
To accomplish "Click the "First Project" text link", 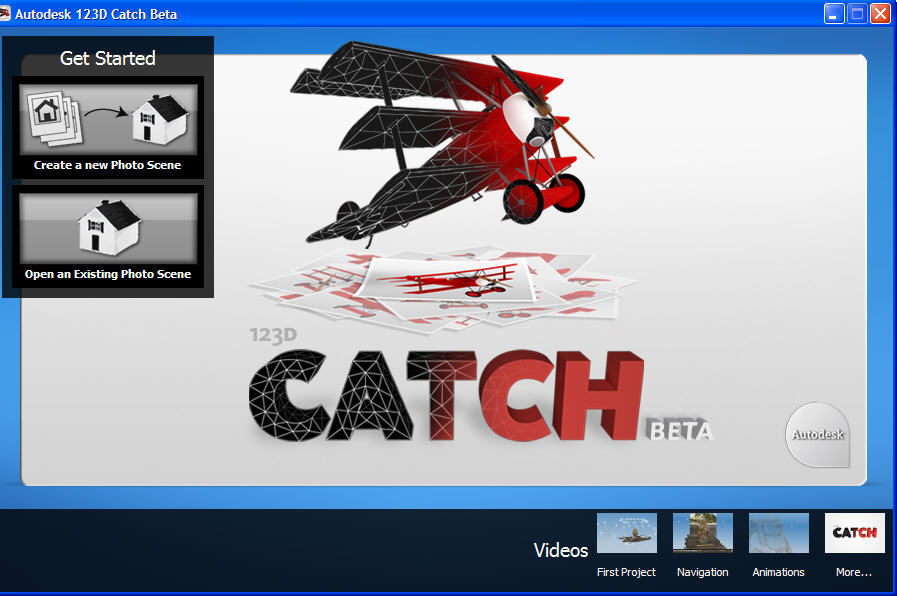I will tap(626, 572).
